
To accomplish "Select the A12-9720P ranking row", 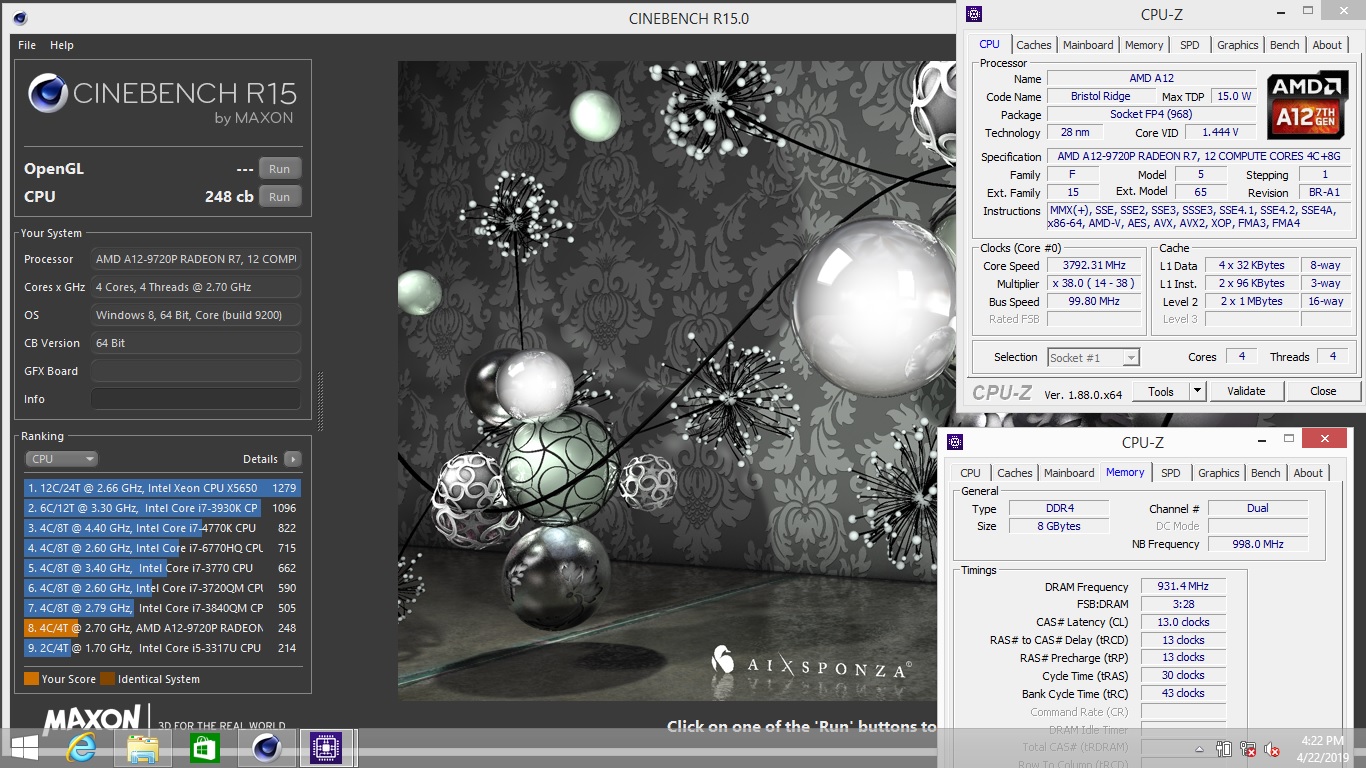I will tap(163, 628).
